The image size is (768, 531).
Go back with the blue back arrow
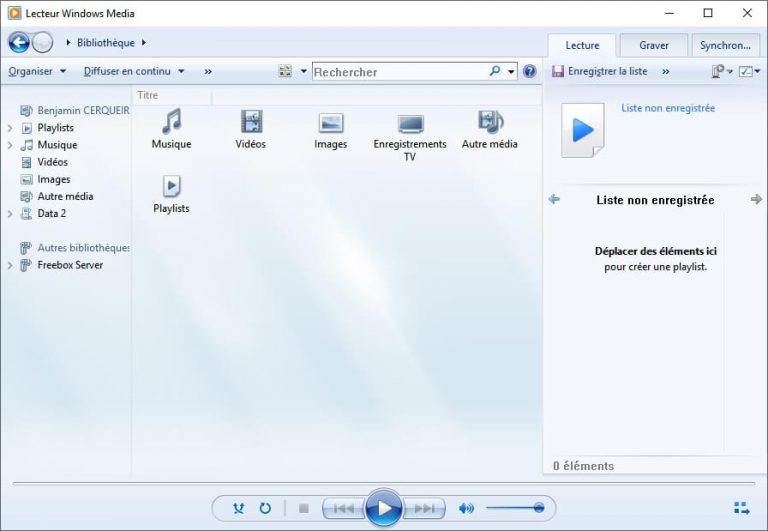[x=19, y=43]
